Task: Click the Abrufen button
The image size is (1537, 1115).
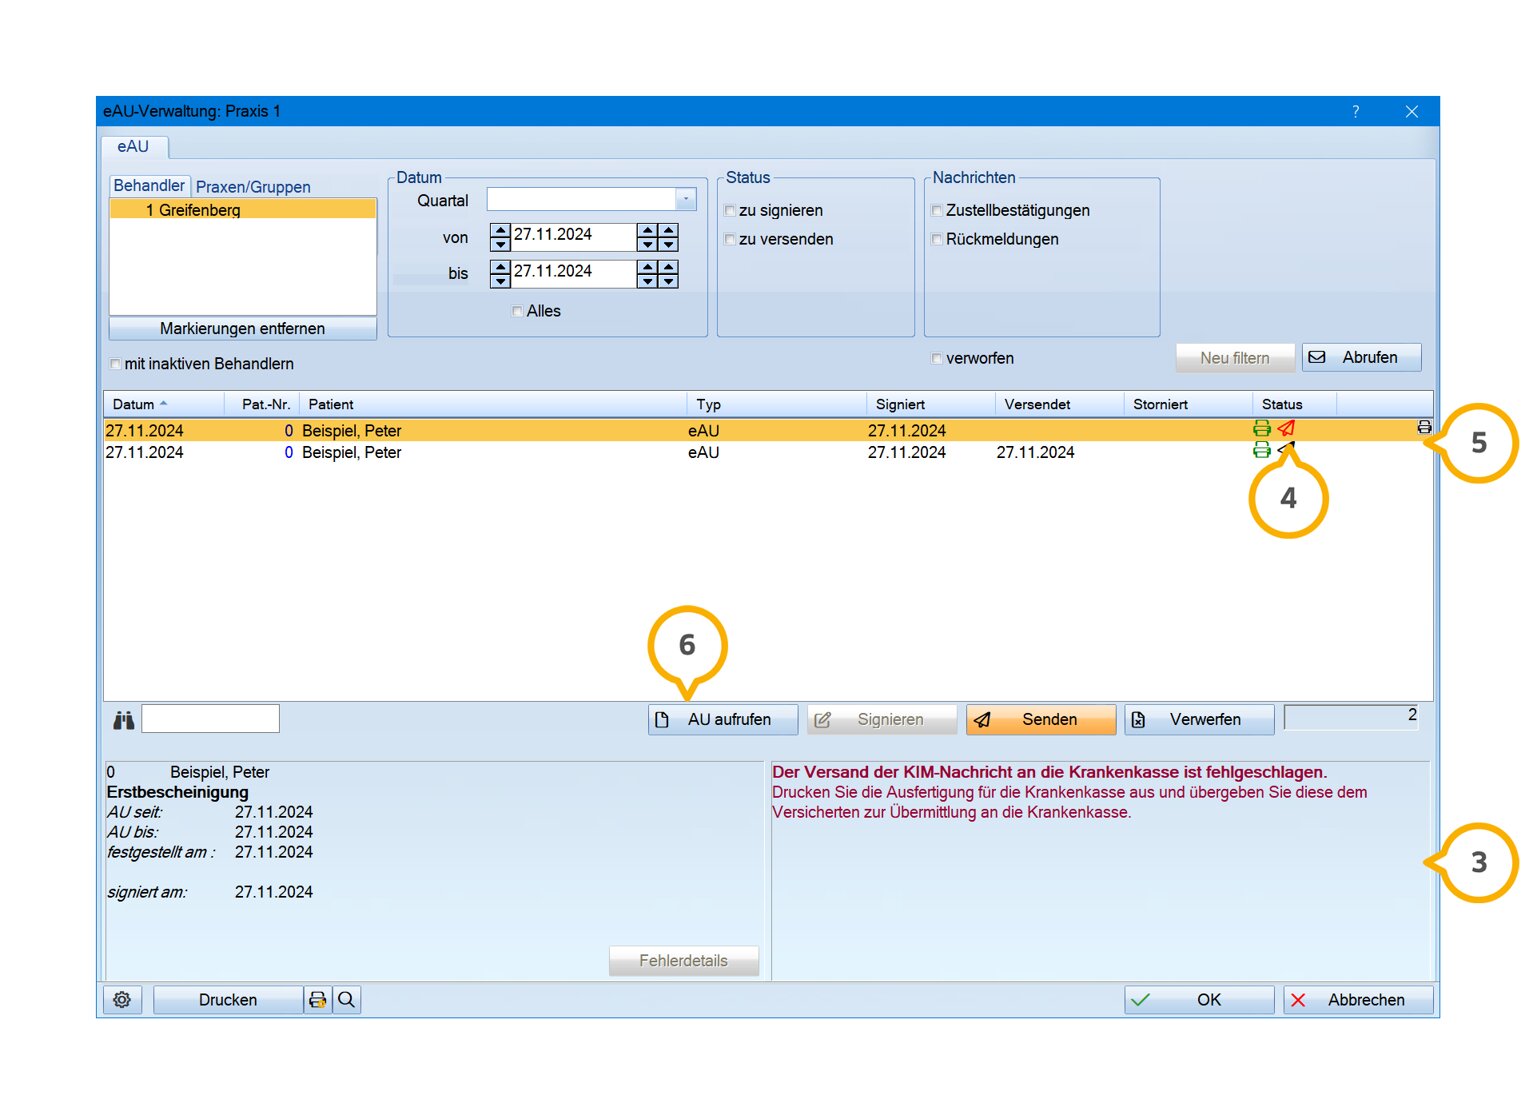Action: pyautogui.click(x=1361, y=358)
